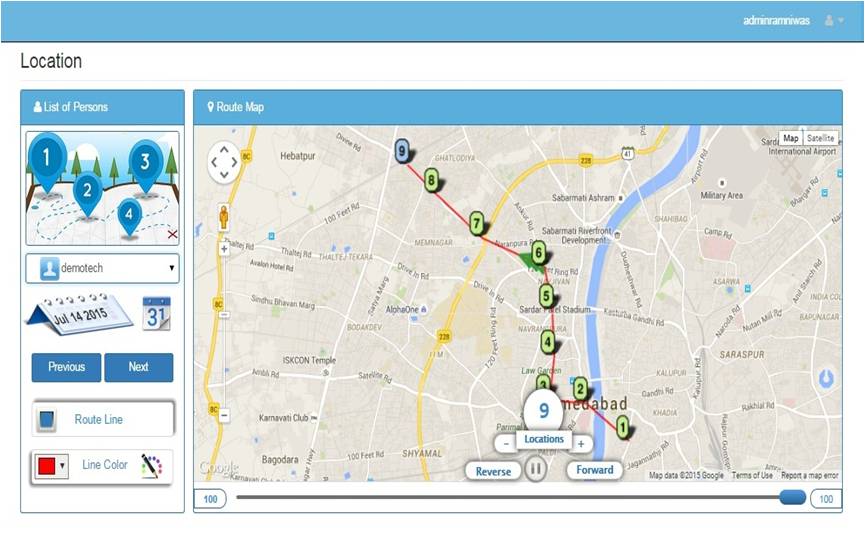Click the route progress slider handle
865x535 pixels.
(793, 497)
